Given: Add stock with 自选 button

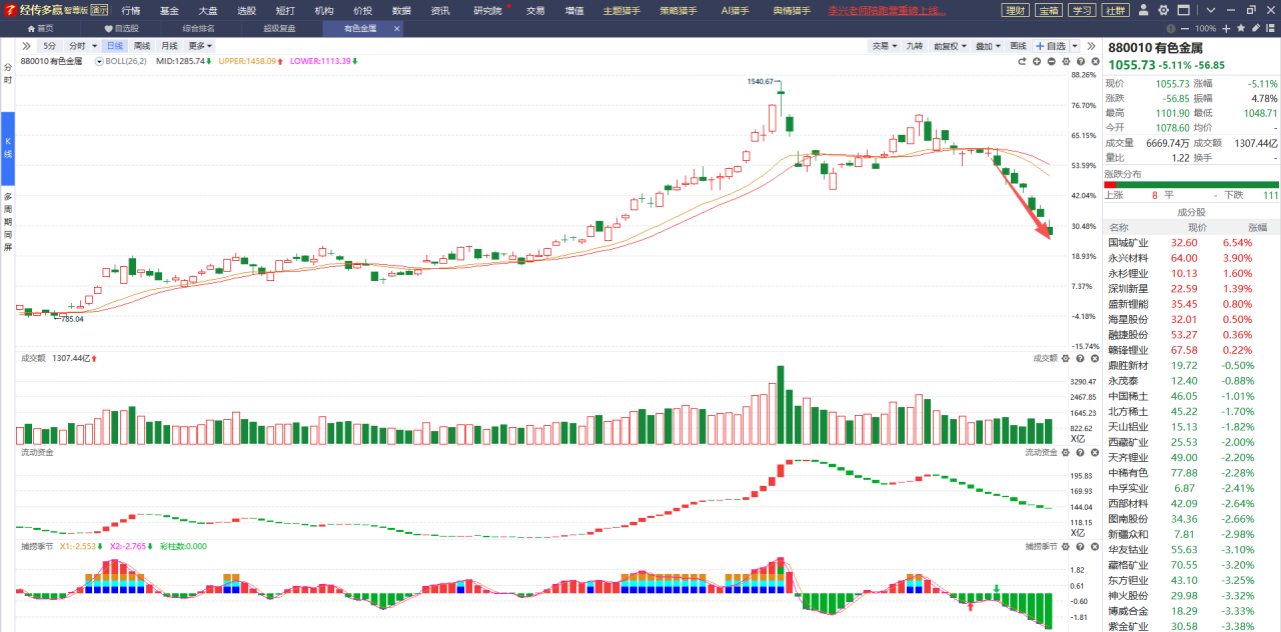Looking at the screenshot, I should (1052, 46).
